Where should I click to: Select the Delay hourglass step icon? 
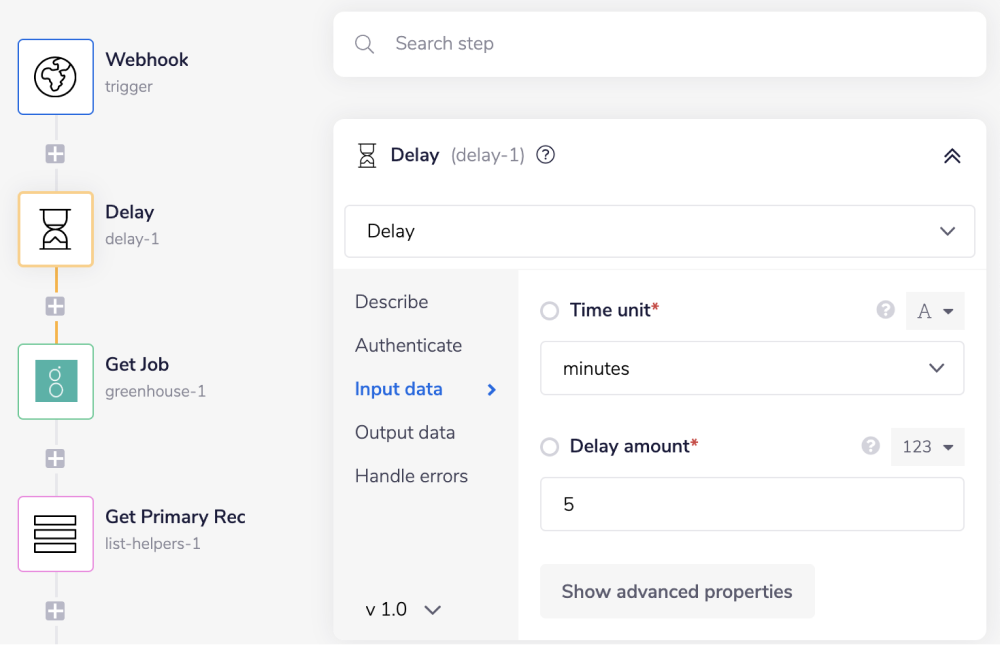pyautogui.click(x=56, y=229)
